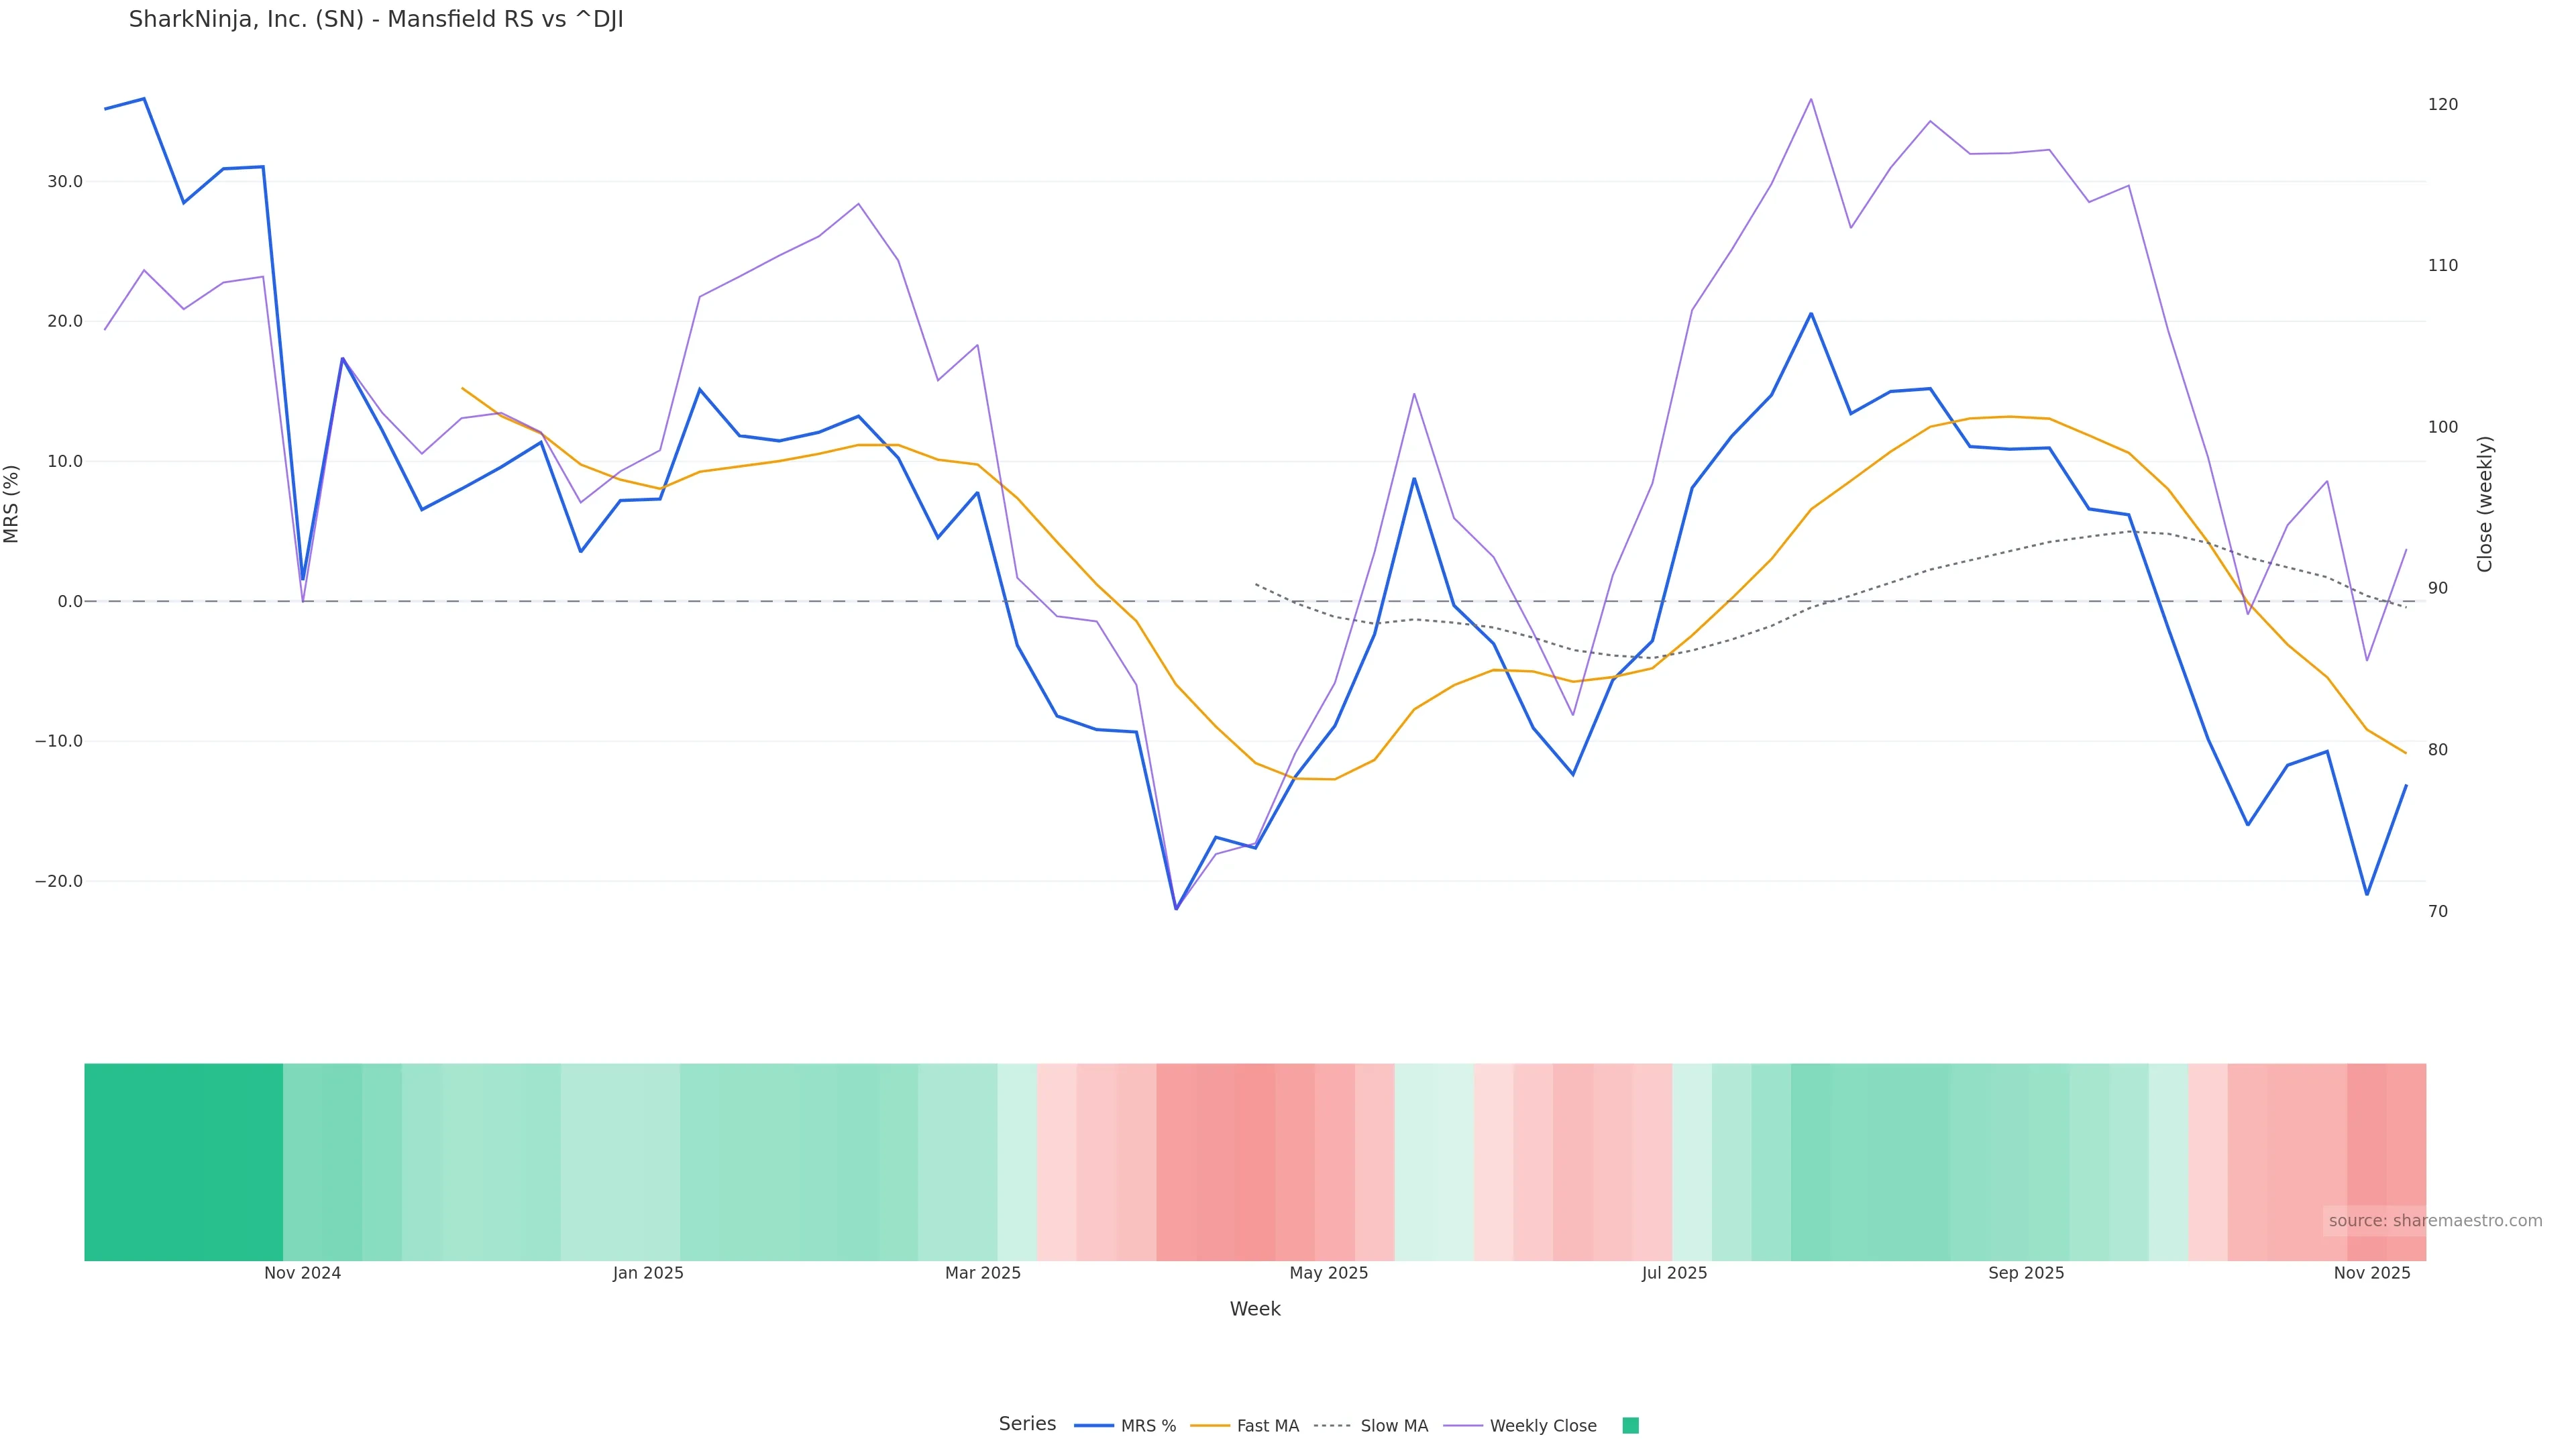Open the sharemaestro.com source link
2576x1449 pixels.
(x=2435, y=1221)
